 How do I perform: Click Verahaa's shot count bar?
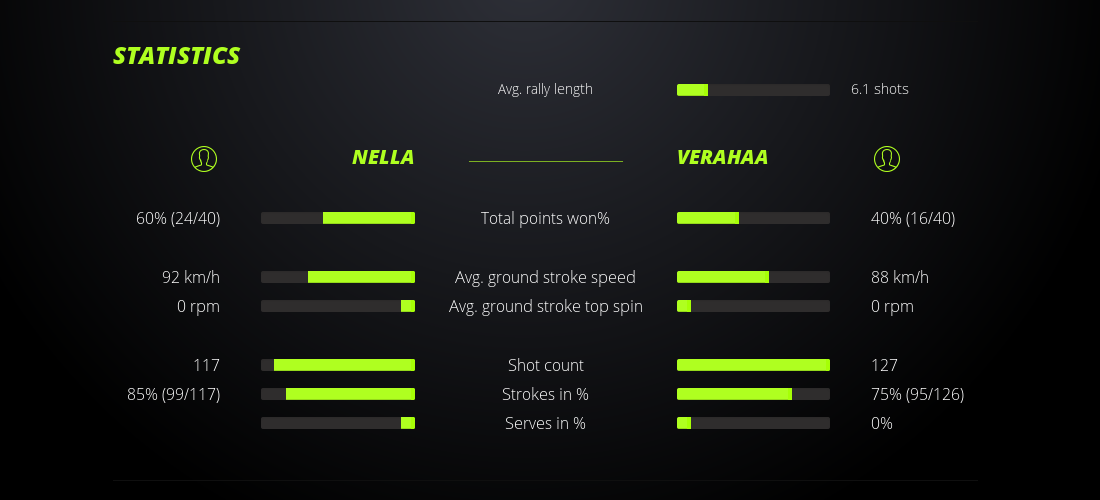pyautogui.click(x=753, y=365)
